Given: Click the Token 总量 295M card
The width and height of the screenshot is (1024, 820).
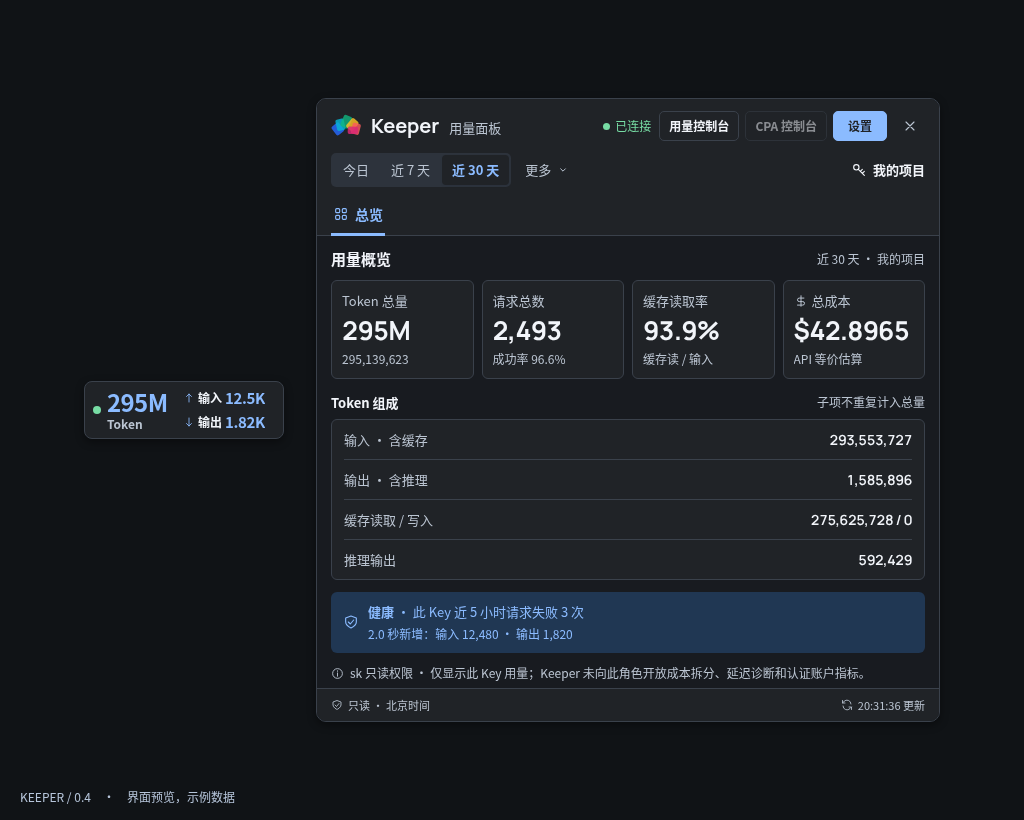Looking at the screenshot, I should point(402,330).
